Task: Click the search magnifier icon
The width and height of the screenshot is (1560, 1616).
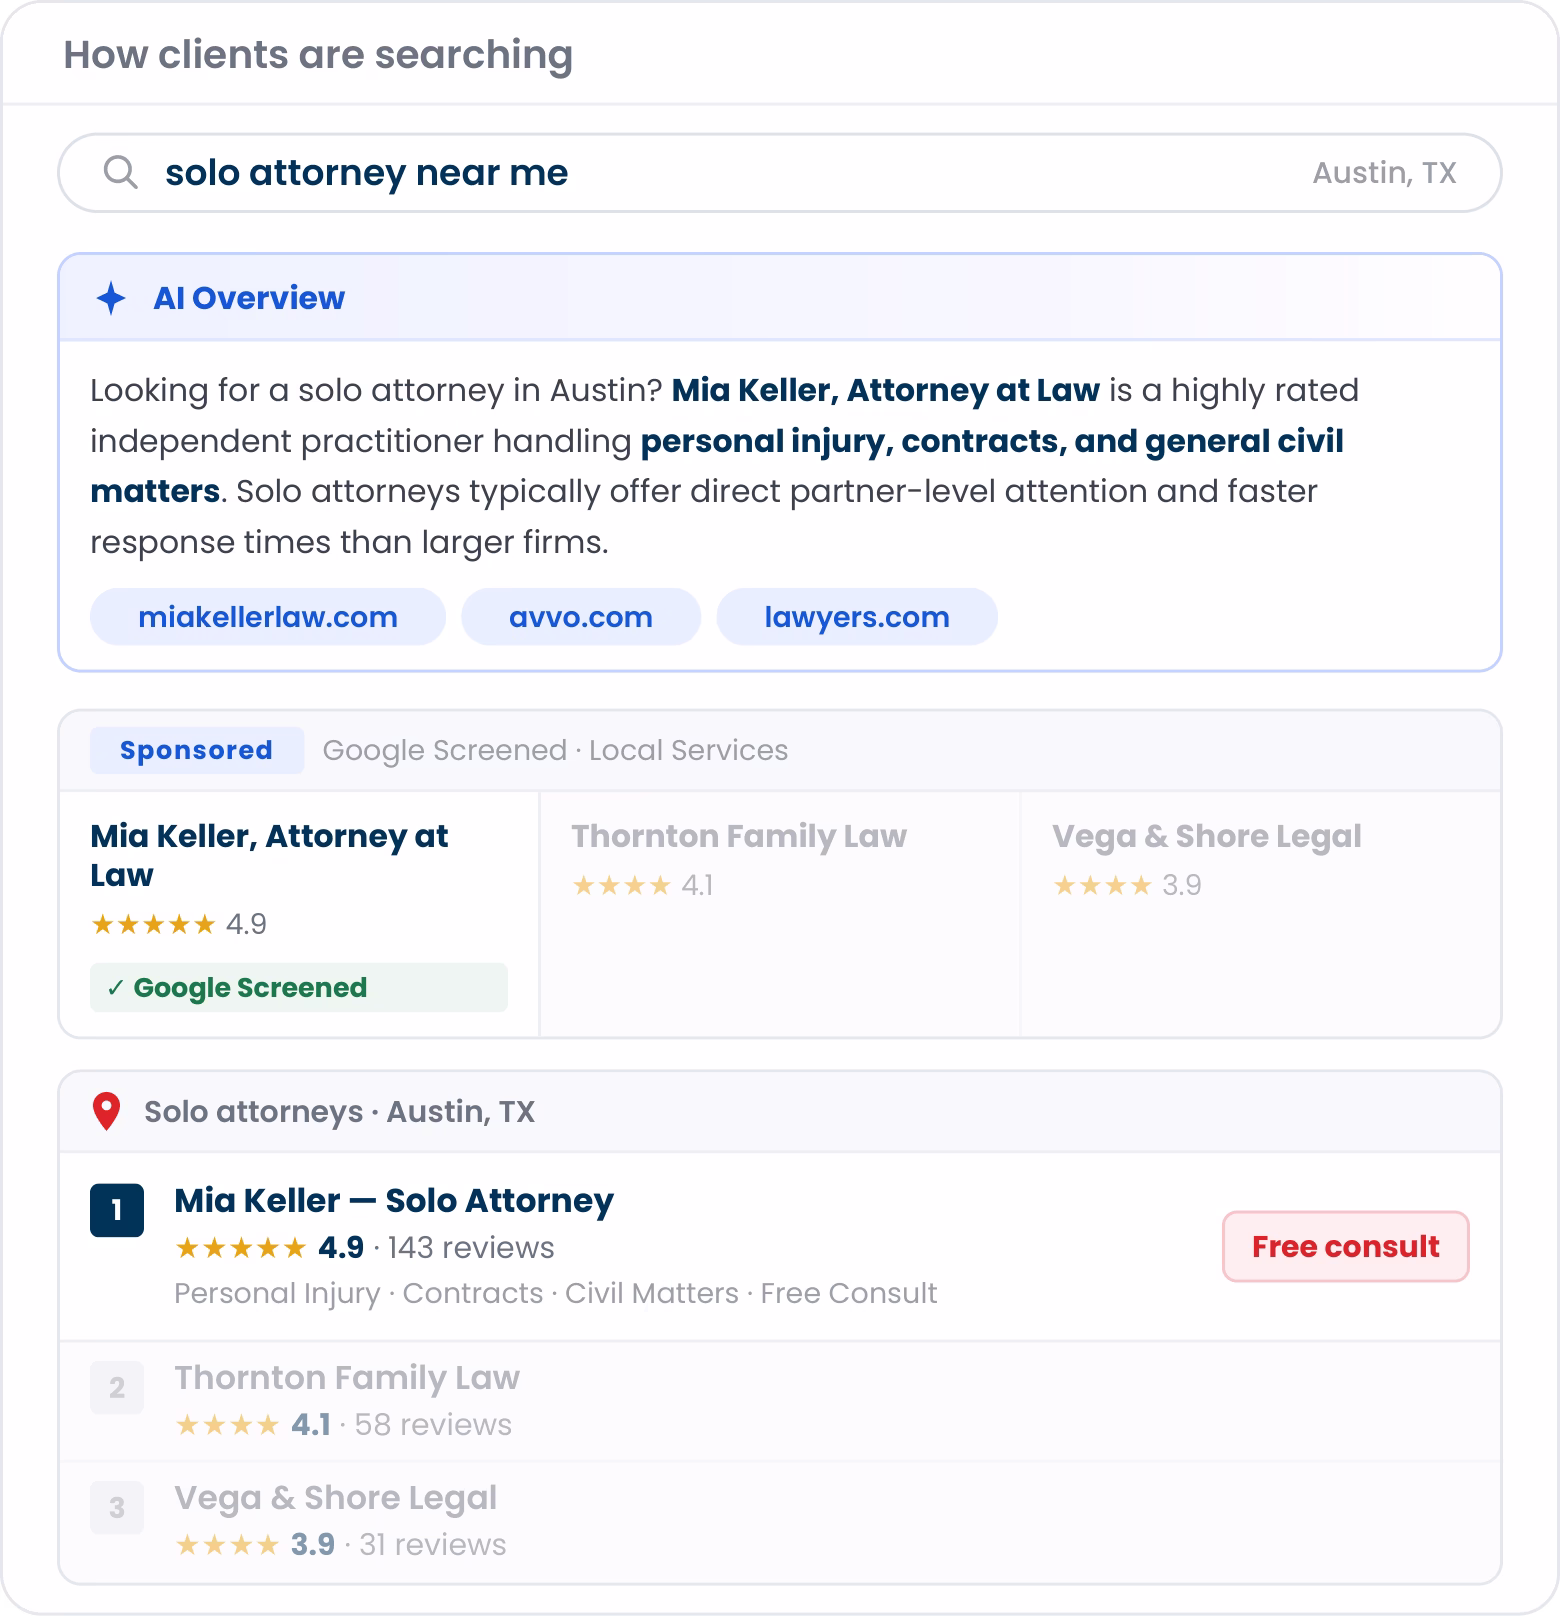Action: click(x=121, y=172)
